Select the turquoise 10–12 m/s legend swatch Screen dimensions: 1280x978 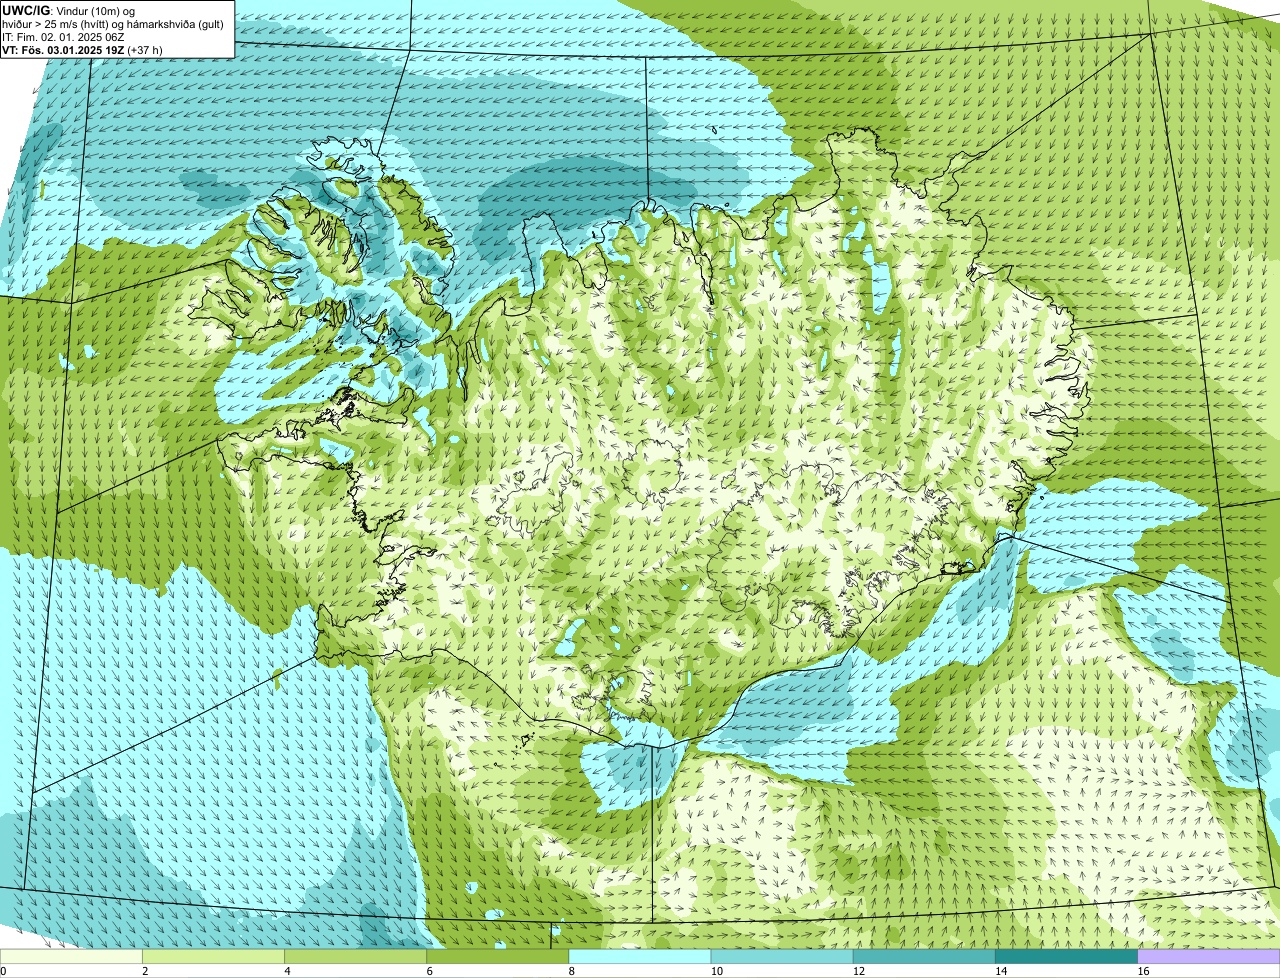tap(782, 957)
